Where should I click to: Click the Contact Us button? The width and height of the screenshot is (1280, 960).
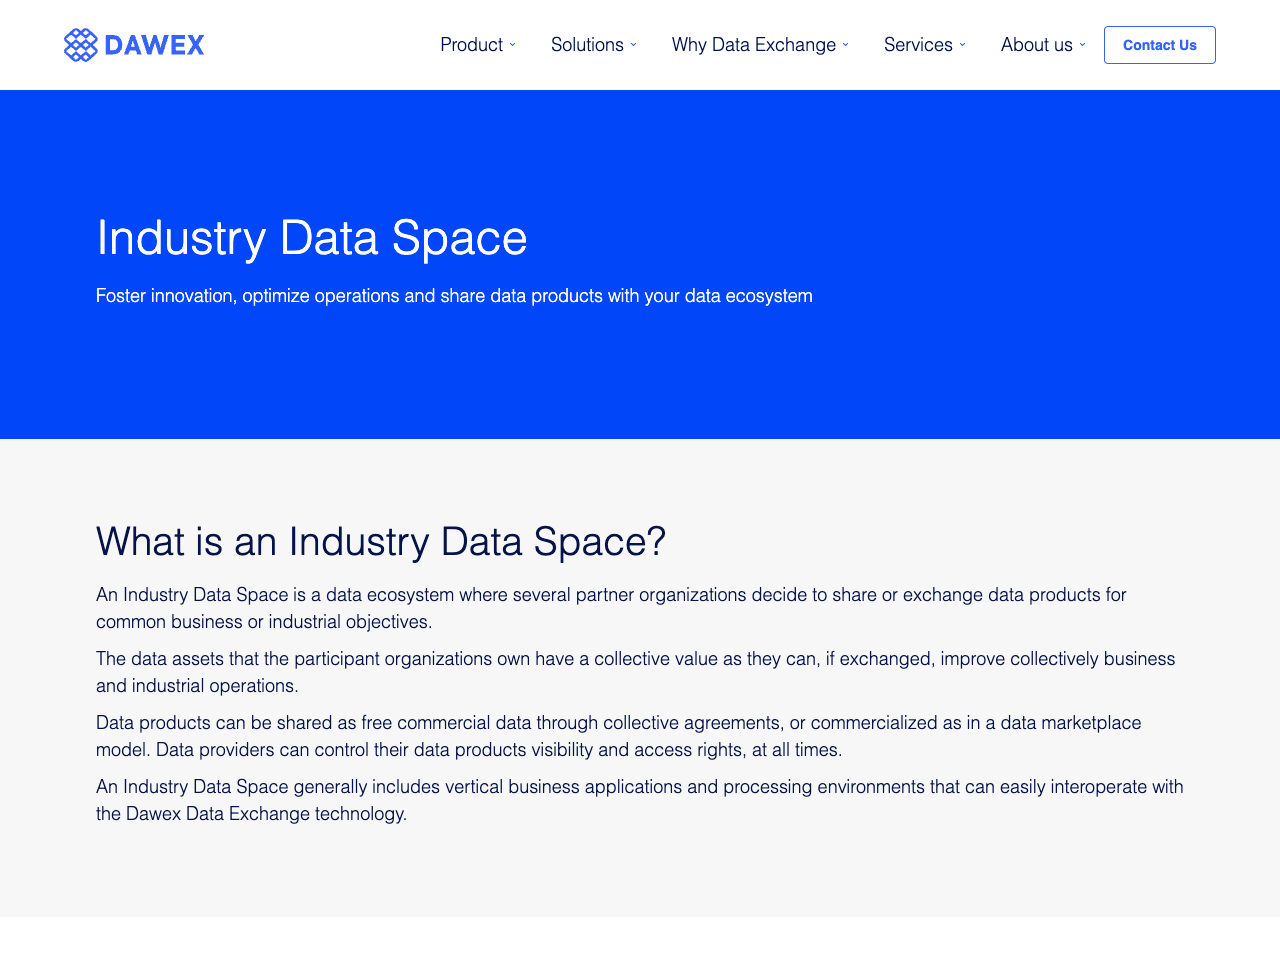click(1160, 45)
